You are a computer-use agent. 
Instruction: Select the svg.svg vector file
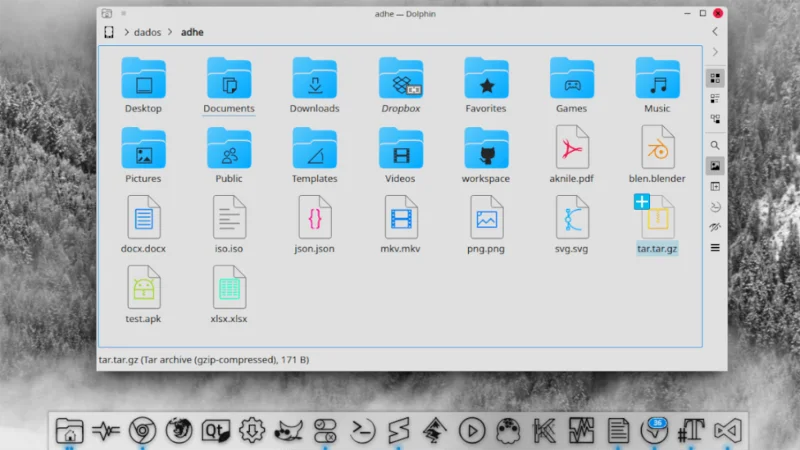[x=571, y=225]
